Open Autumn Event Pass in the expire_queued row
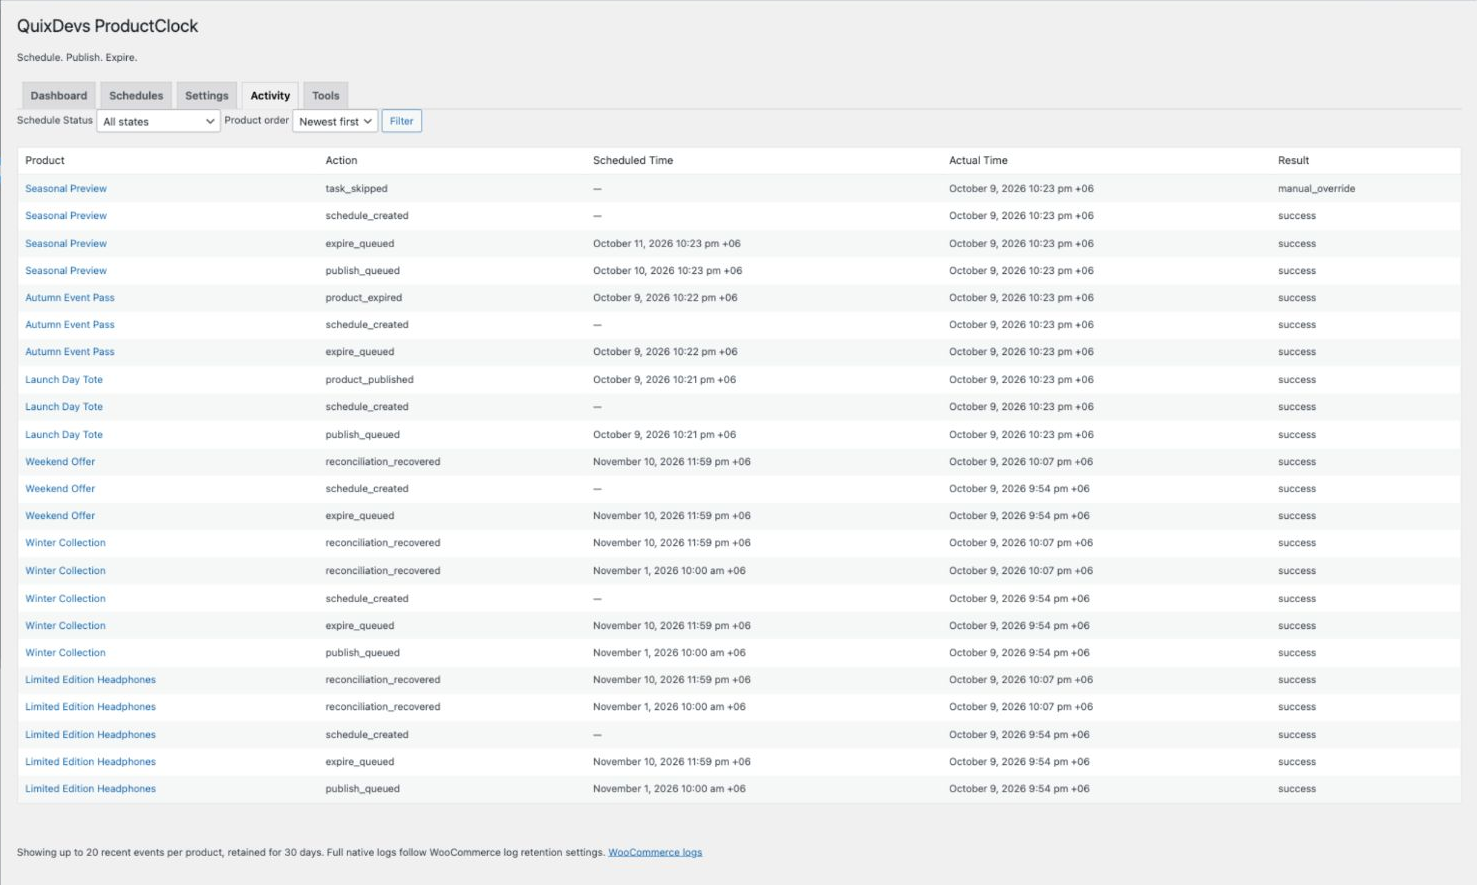Image resolution: width=1477 pixels, height=885 pixels. click(70, 351)
